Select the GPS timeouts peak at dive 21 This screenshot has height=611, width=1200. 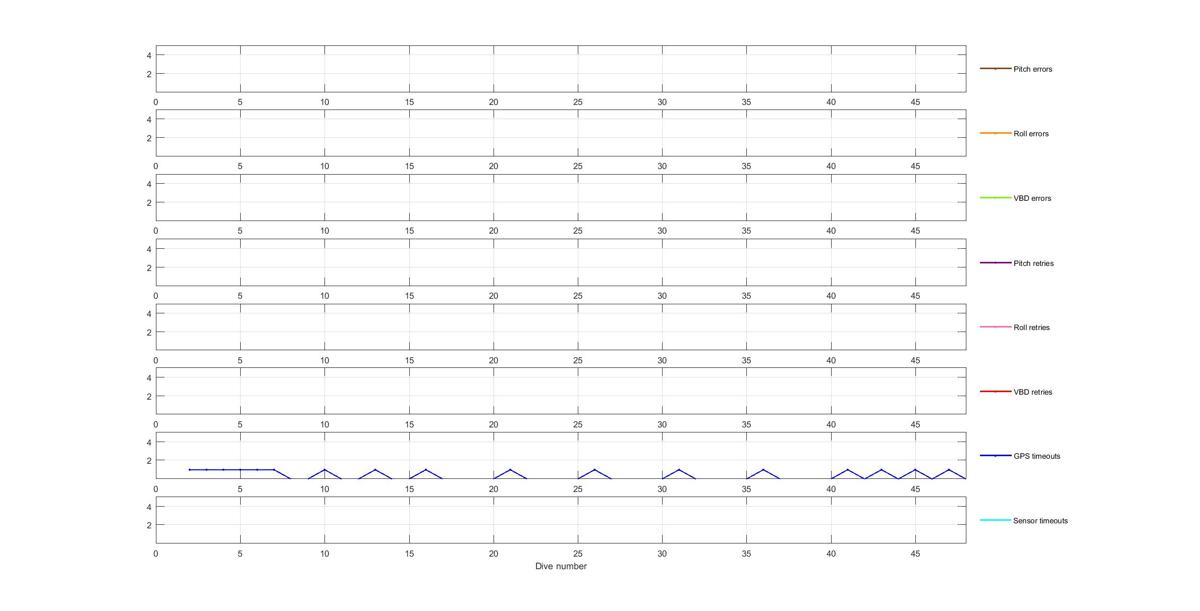[x=510, y=470]
